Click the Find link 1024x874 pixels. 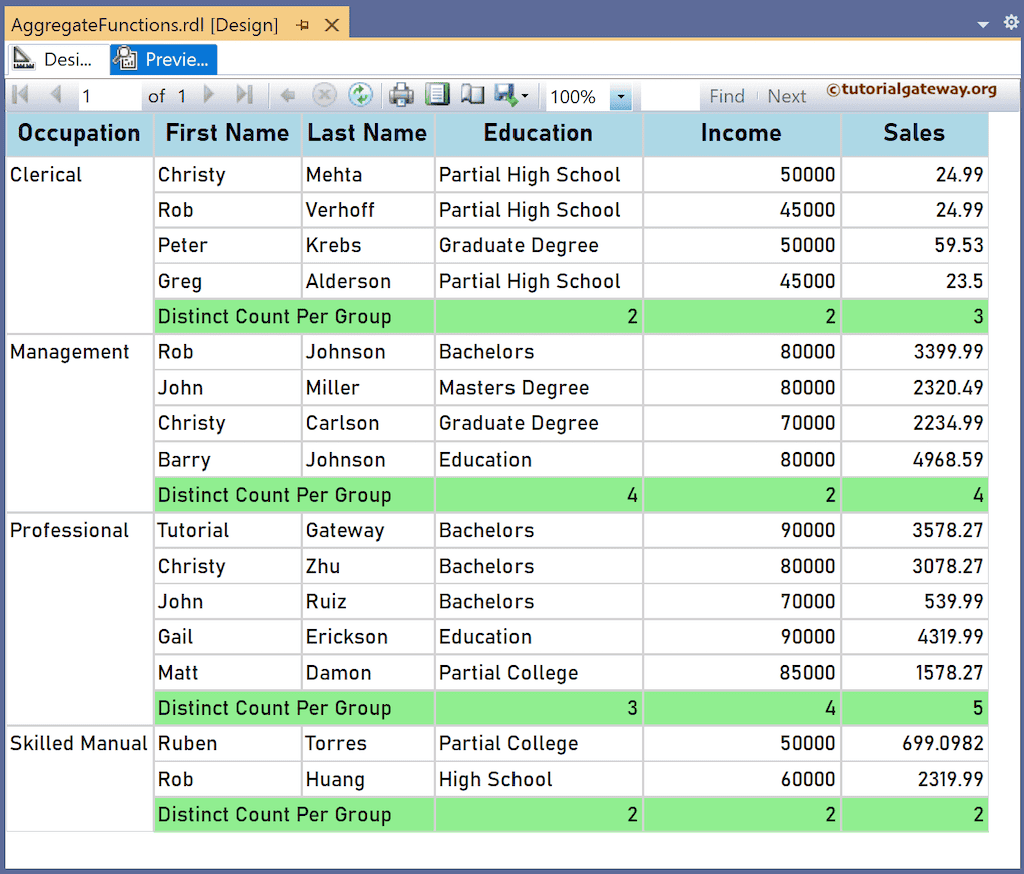[727, 96]
